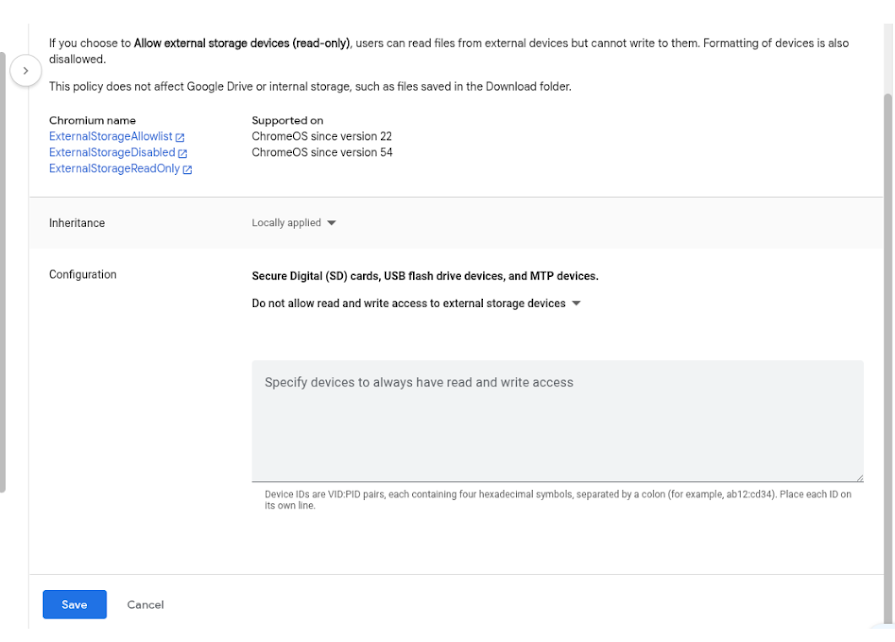Image resolution: width=895 pixels, height=642 pixels.
Task: Open external-link icon beside ExternalStorageDisabled
Action: pos(183,153)
